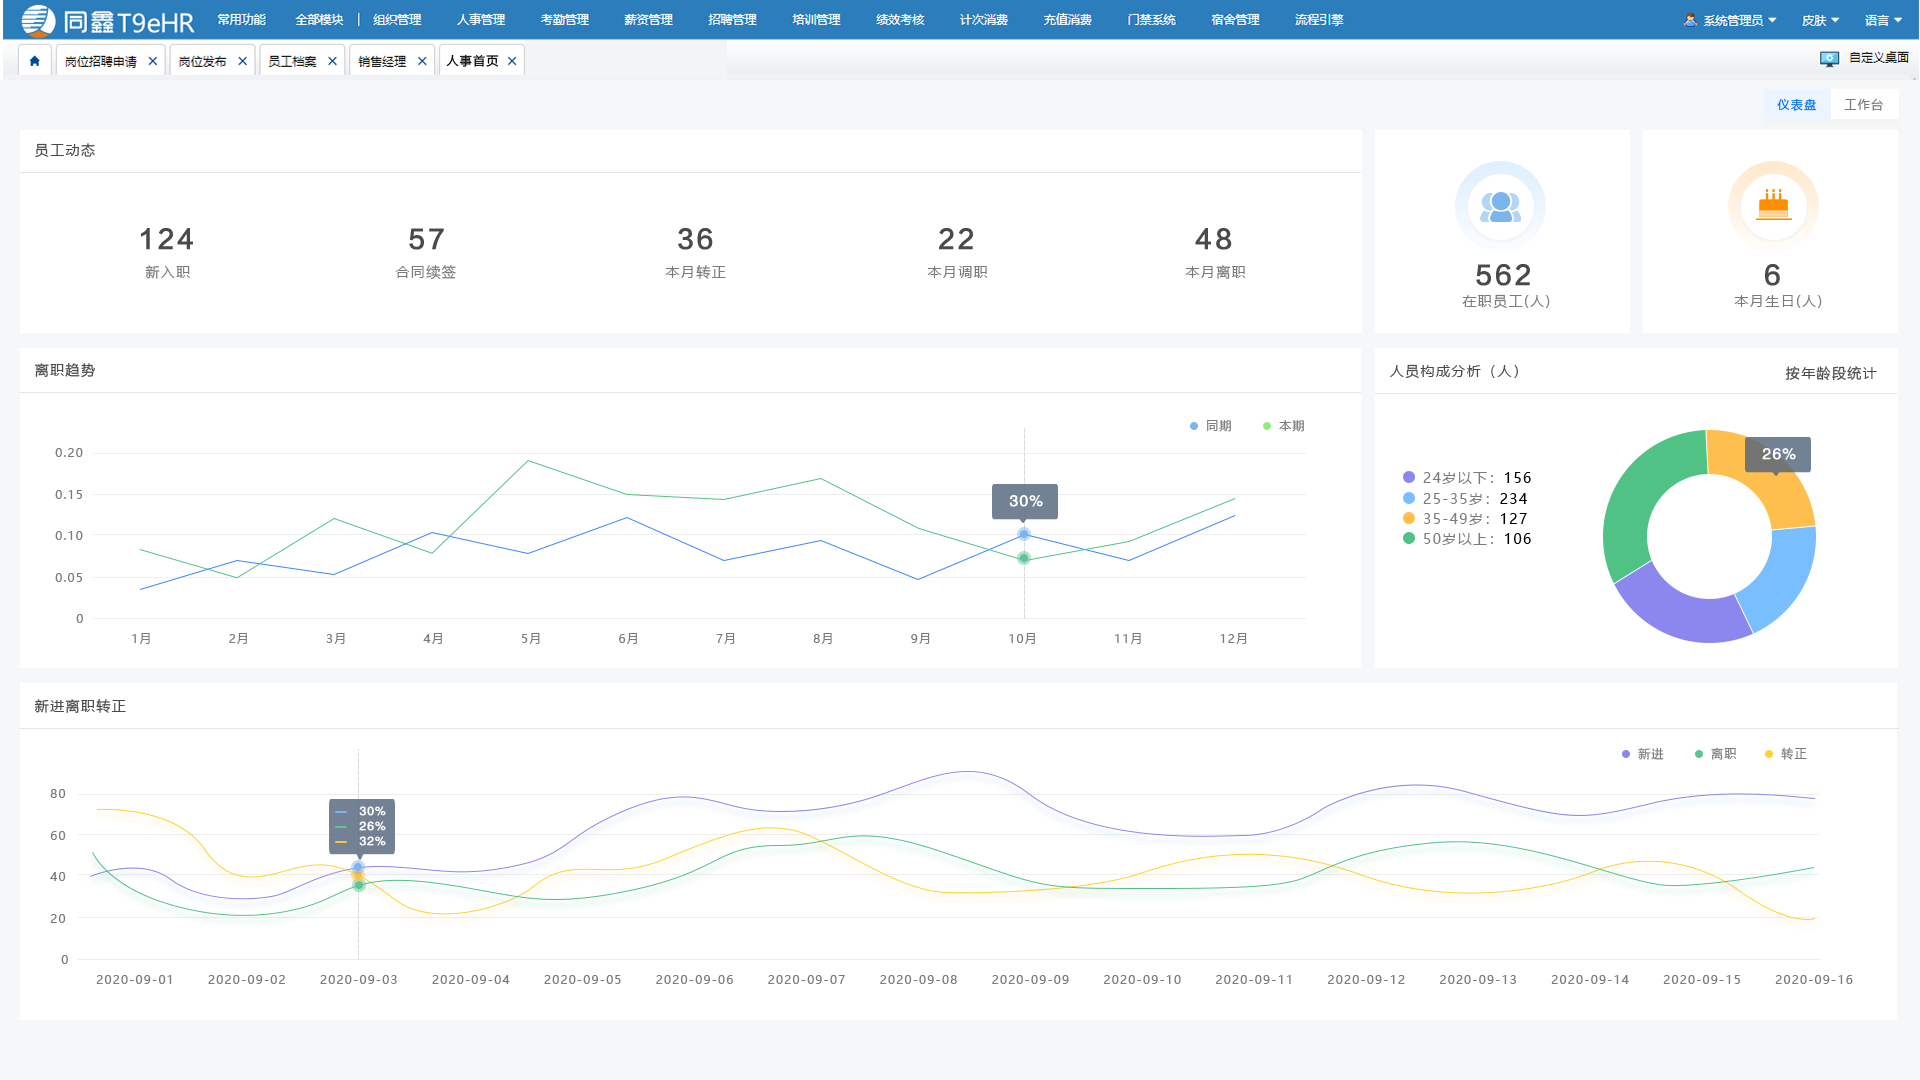
Task: Toggle the 离职 legend in bottom chart
Action: tap(1715, 754)
